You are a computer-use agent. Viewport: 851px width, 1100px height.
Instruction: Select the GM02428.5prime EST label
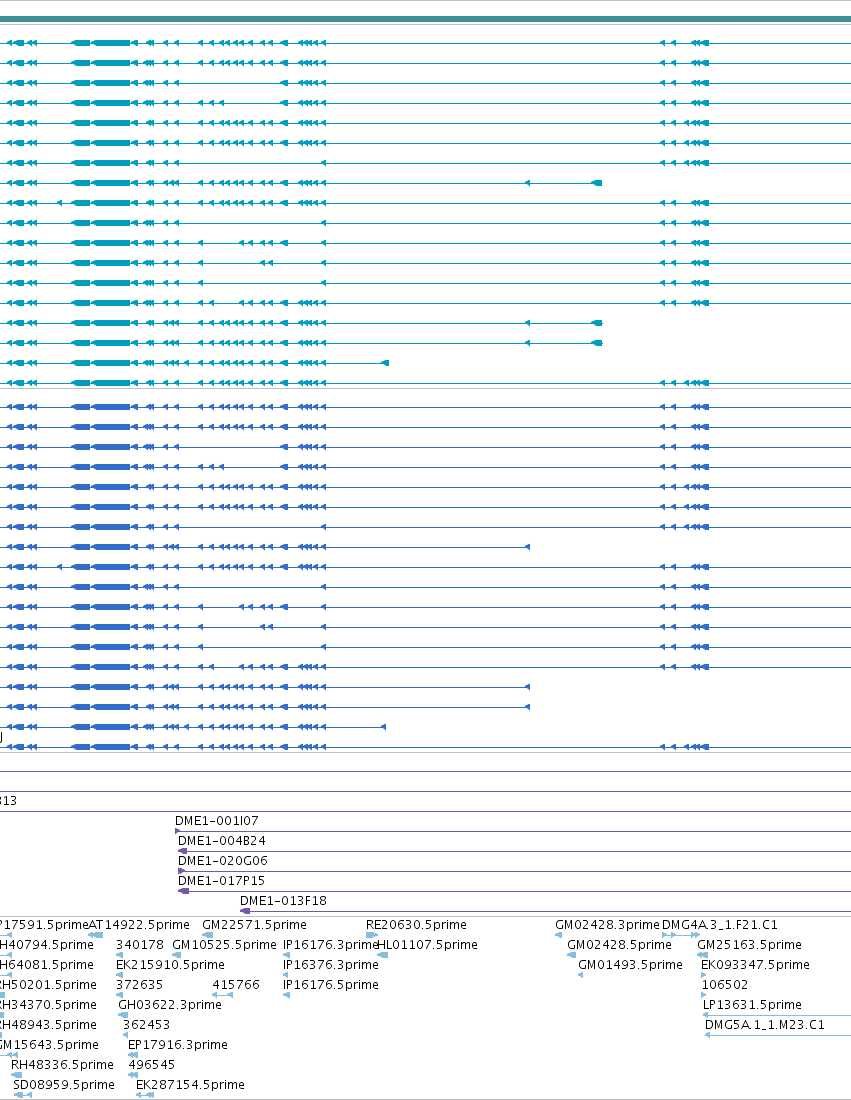(x=619, y=945)
